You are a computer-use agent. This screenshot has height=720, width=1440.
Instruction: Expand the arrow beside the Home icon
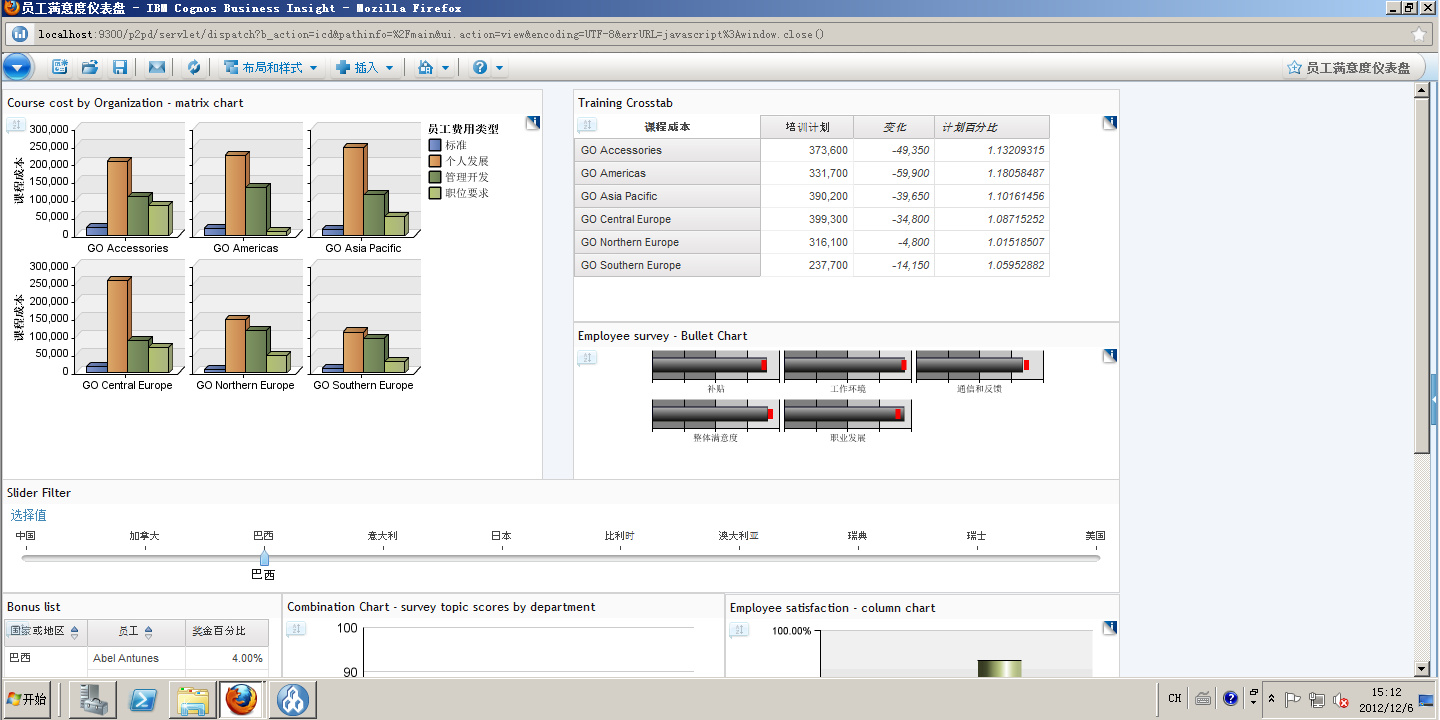(445, 68)
